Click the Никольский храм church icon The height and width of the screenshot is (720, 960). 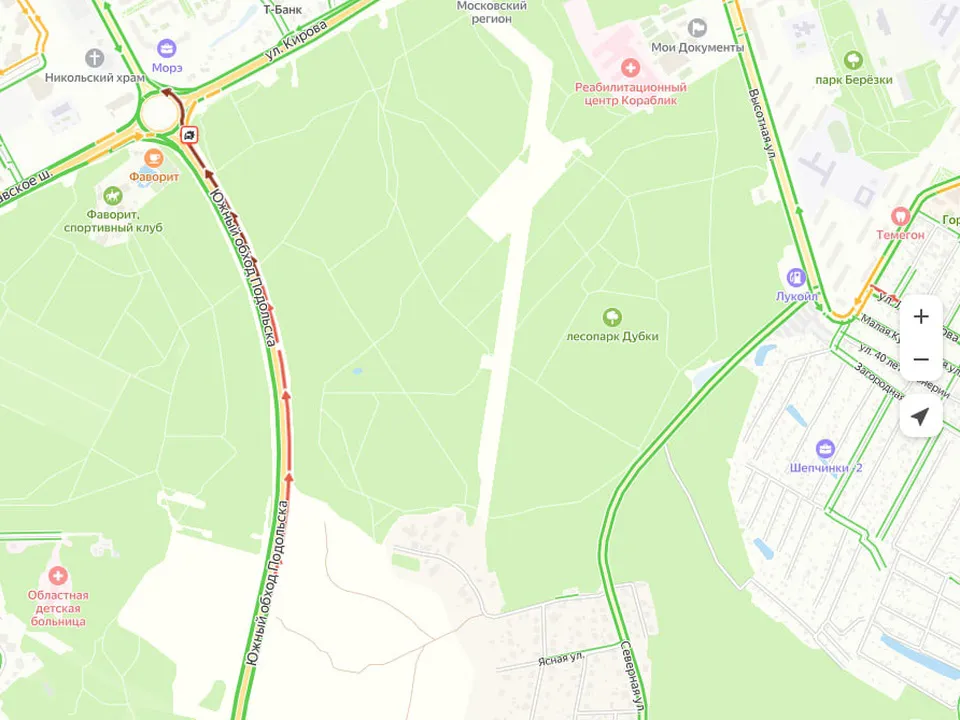94,59
